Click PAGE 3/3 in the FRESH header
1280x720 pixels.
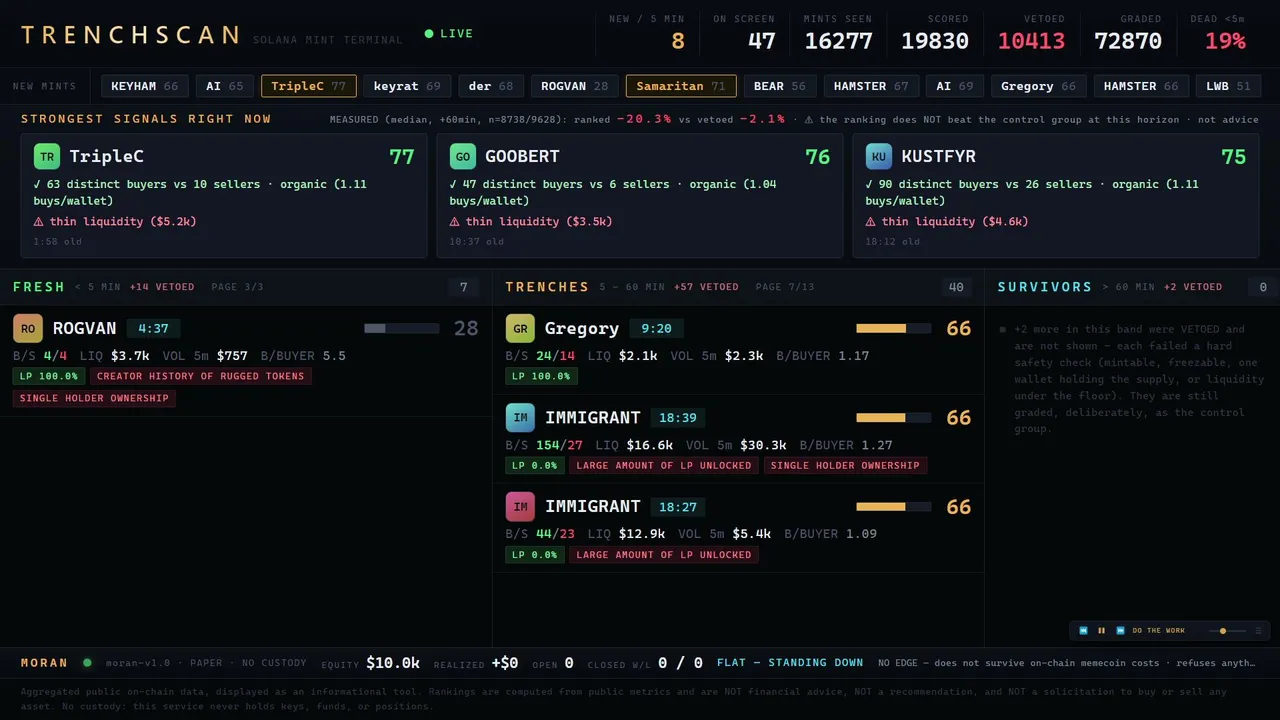[237, 287]
